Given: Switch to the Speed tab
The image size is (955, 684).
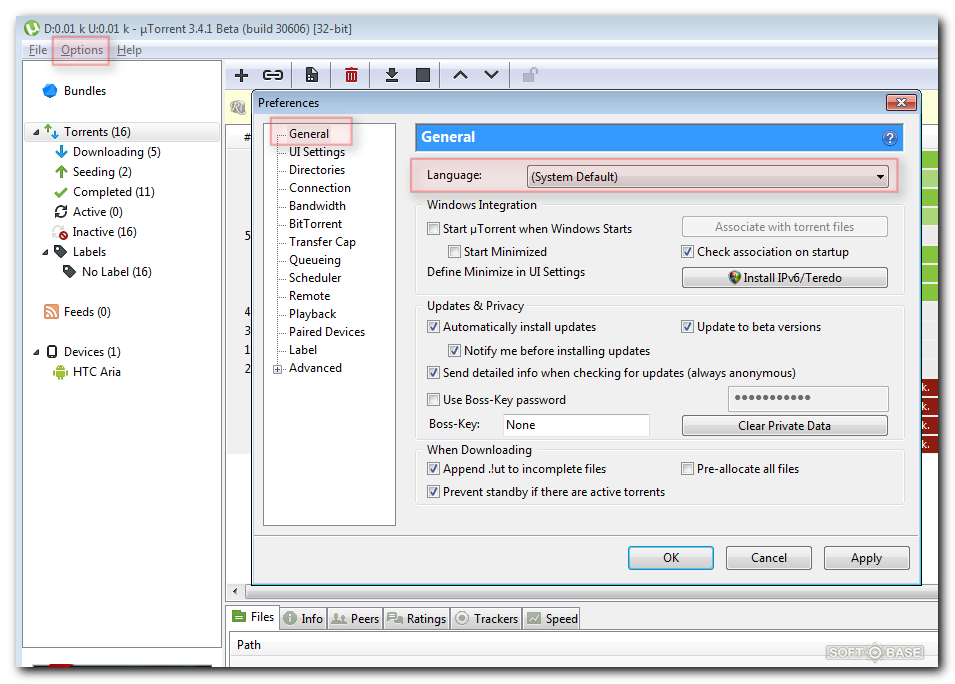Looking at the screenshot, I should 552,618.
